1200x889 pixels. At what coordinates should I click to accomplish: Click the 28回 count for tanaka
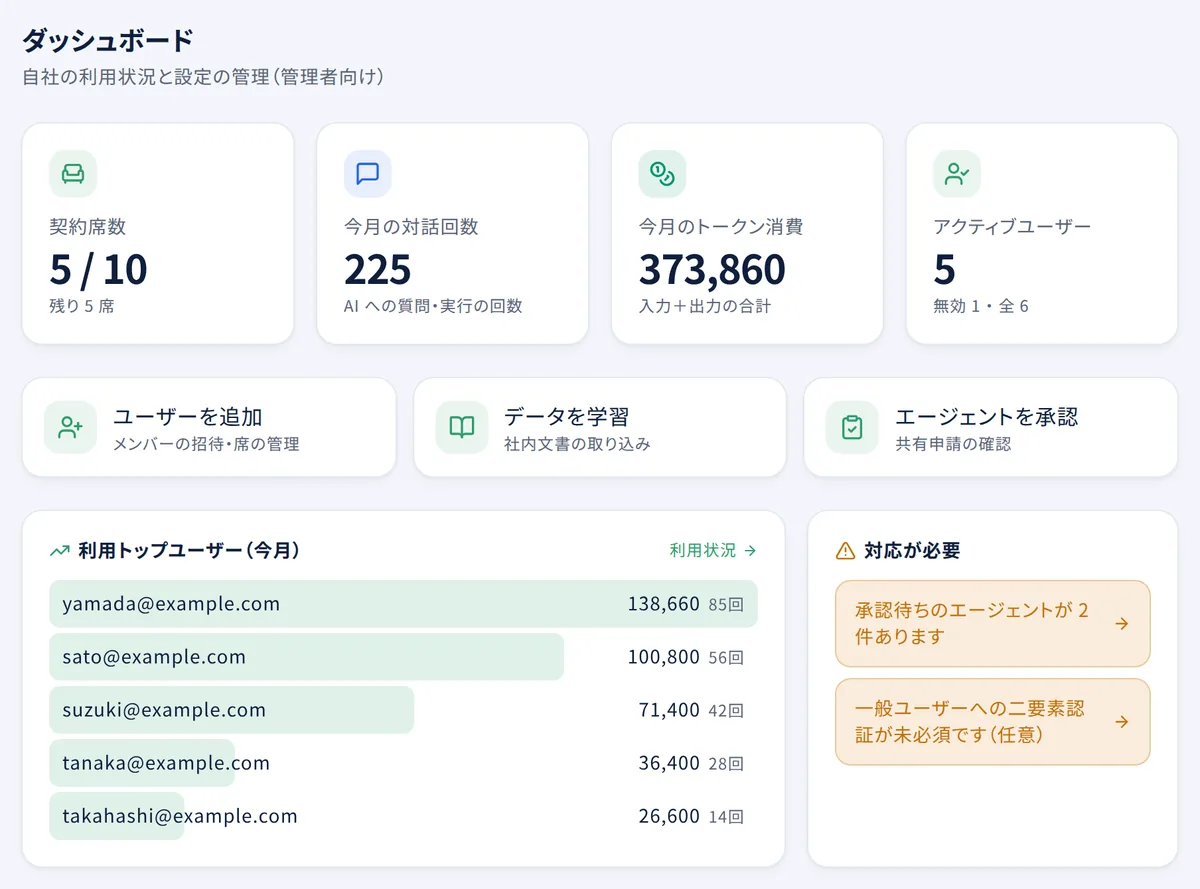pos(726,764)
